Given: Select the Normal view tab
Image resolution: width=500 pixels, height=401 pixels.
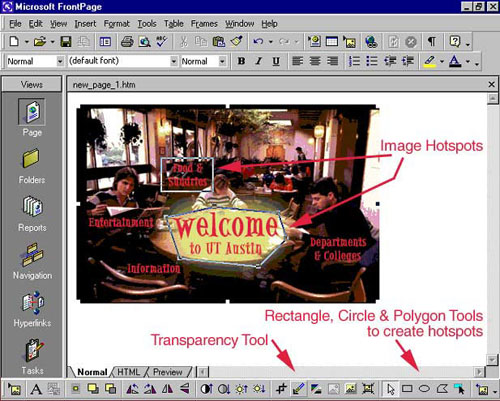Looking at the screenshot, I should point(92,372).
